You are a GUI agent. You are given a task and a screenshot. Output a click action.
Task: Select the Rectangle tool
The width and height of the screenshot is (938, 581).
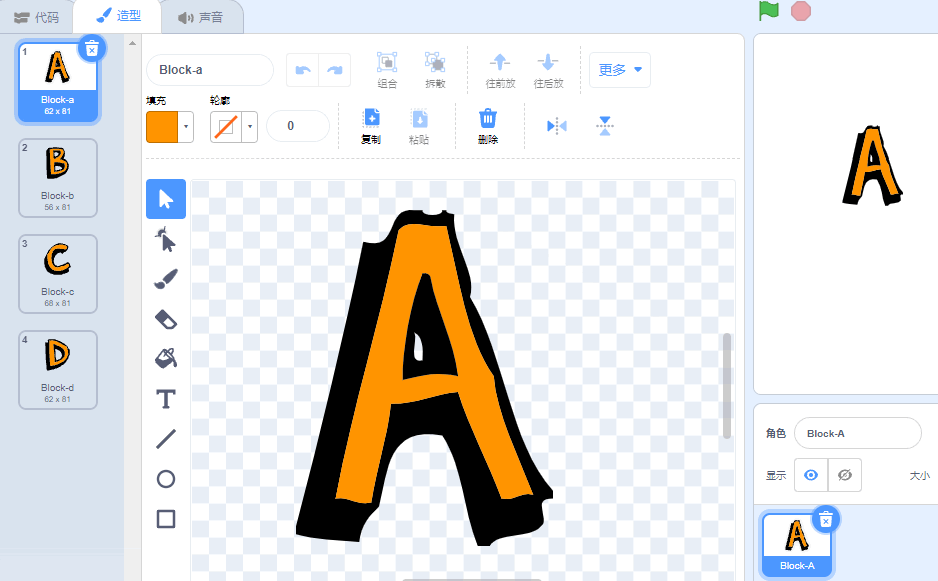pyautogui.click(x=166, y=519)
